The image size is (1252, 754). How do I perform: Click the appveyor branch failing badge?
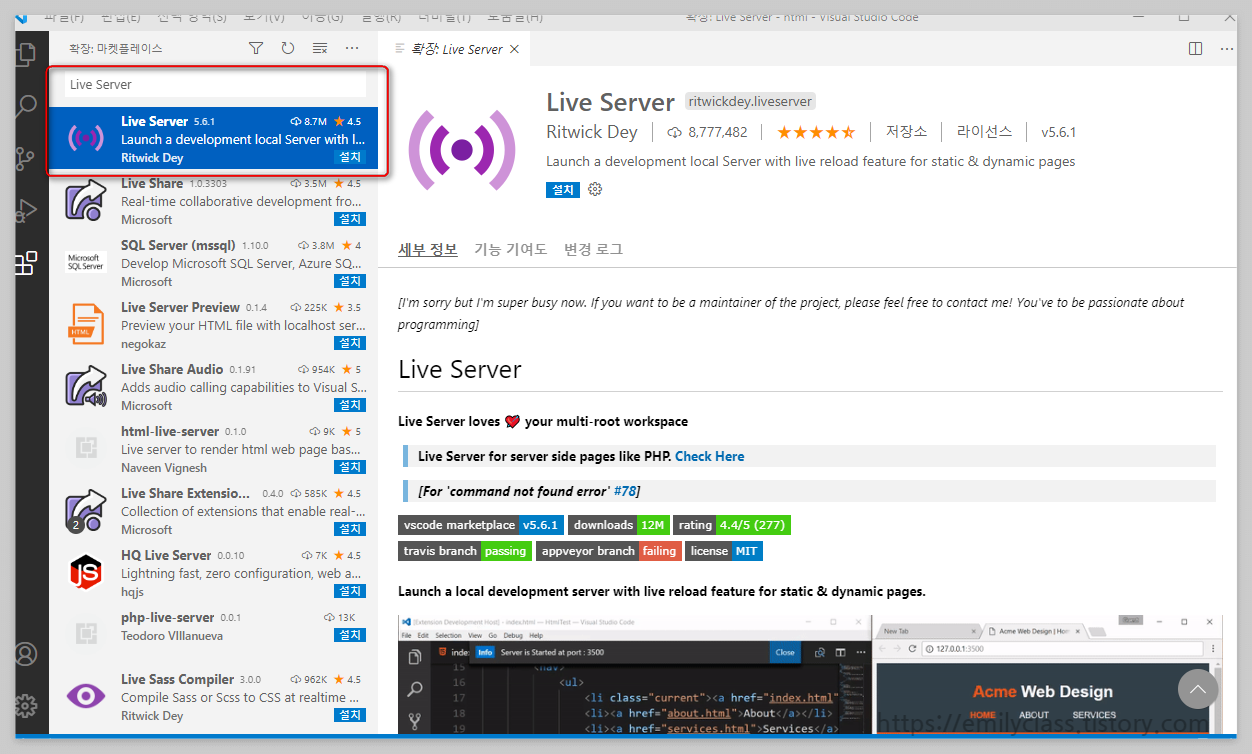pos(609,551)
